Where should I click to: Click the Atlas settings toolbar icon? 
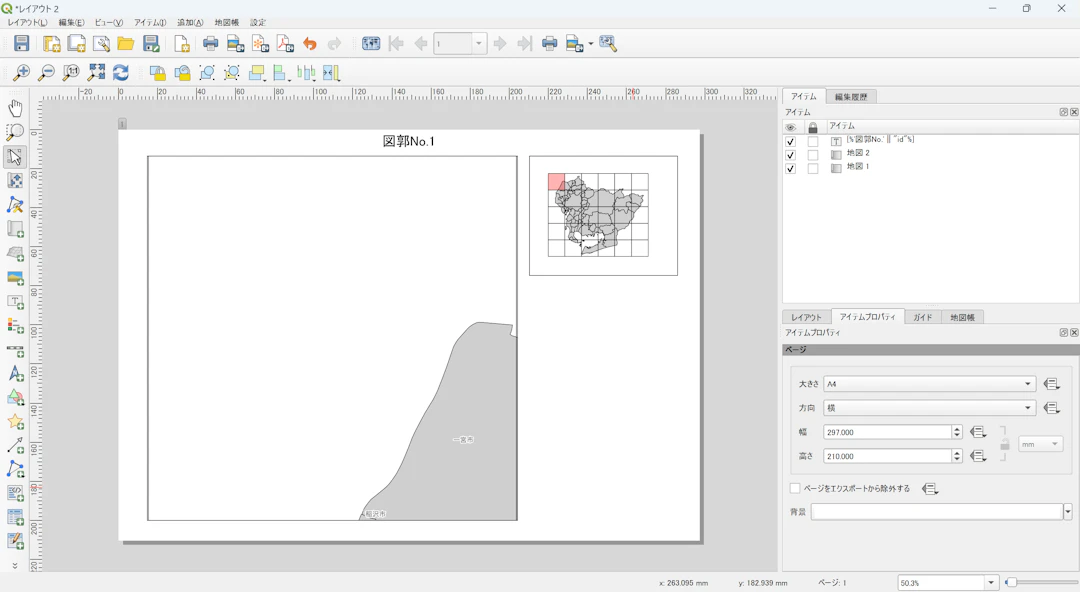point(608,44)
